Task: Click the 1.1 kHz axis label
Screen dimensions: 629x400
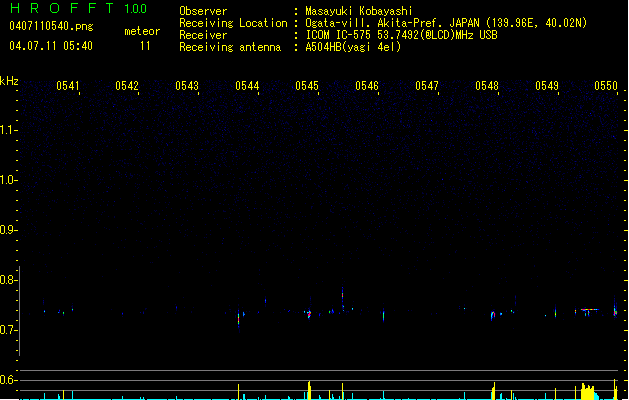Action: pyautogui.click(x=8, y=130)
